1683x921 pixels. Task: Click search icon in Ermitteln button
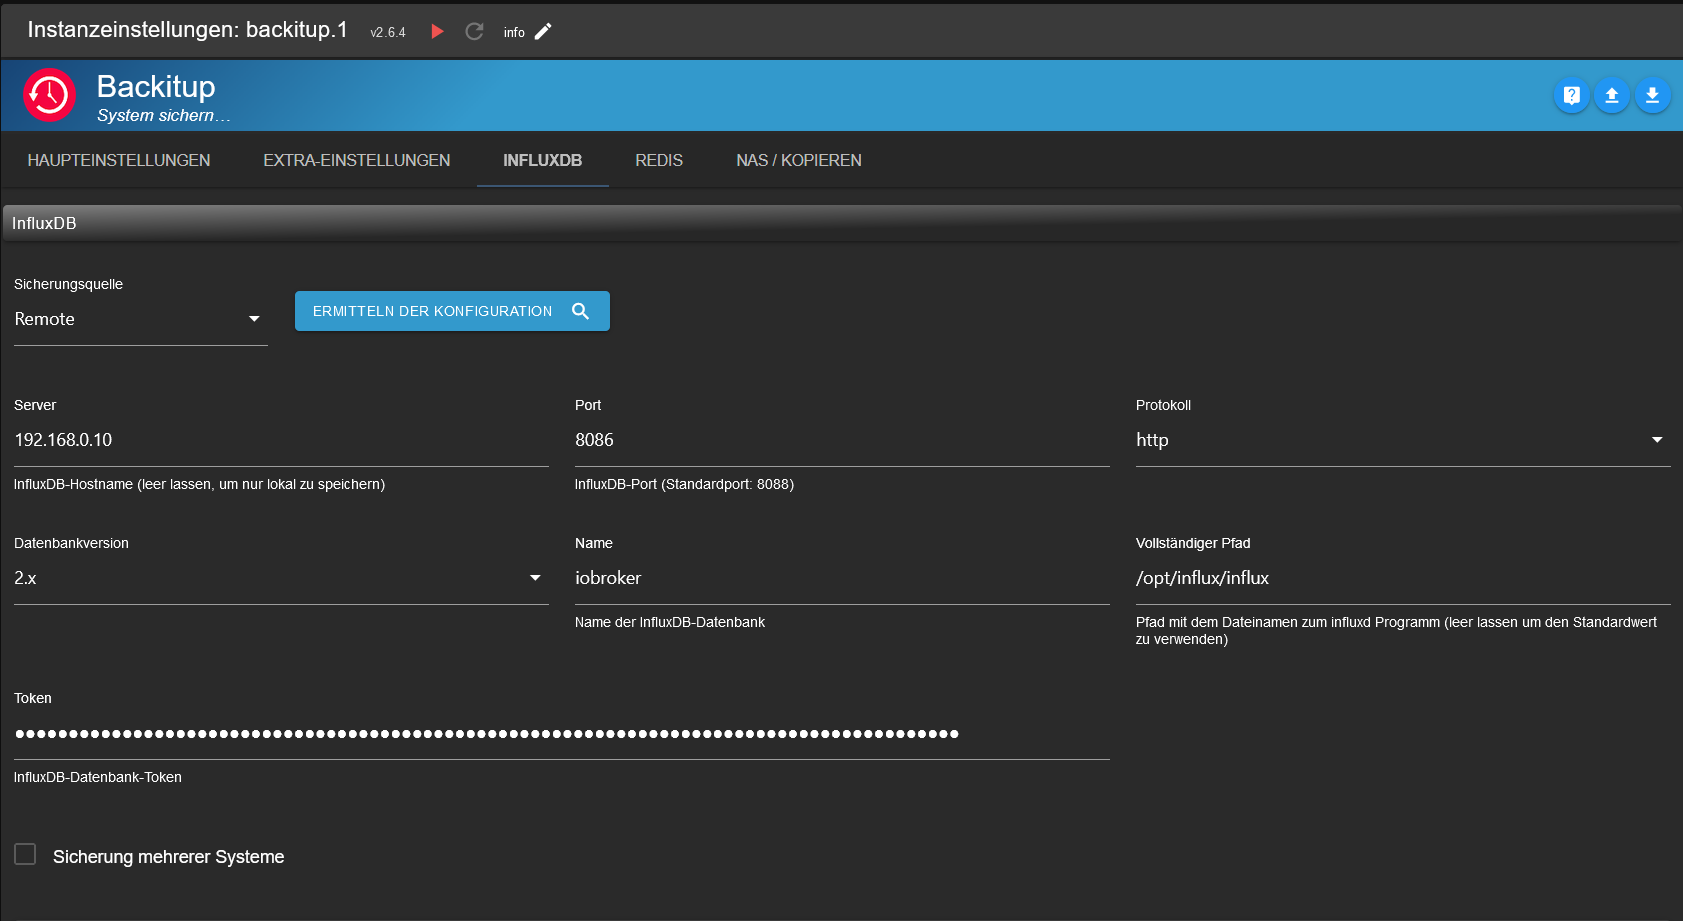[580, 311]
